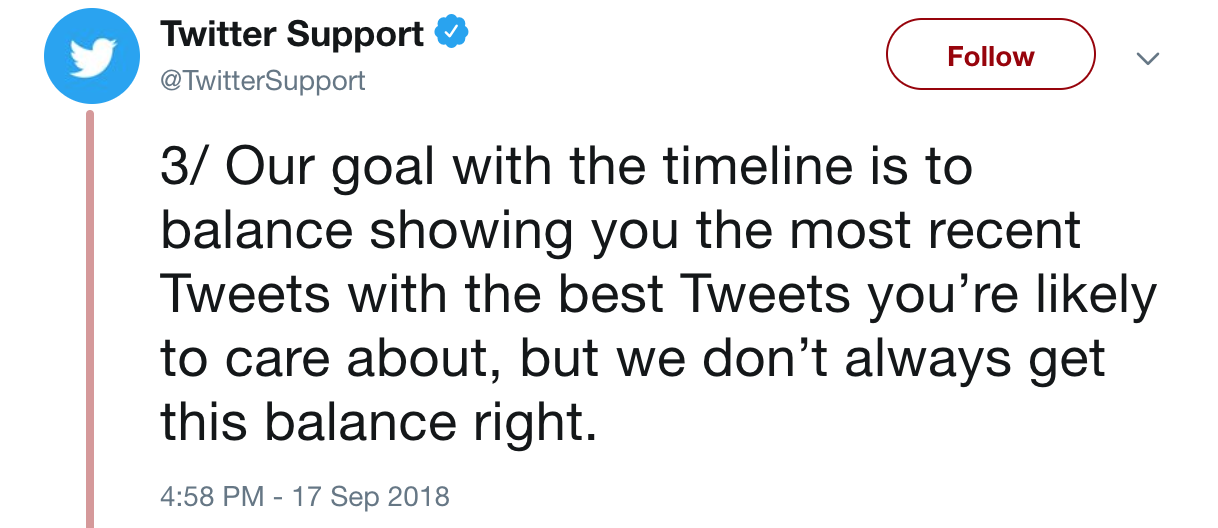Viewport: 1218px width, 528px height.
Task: Open the 4:58 PM tweet timestamp
Action: (213, 496)
